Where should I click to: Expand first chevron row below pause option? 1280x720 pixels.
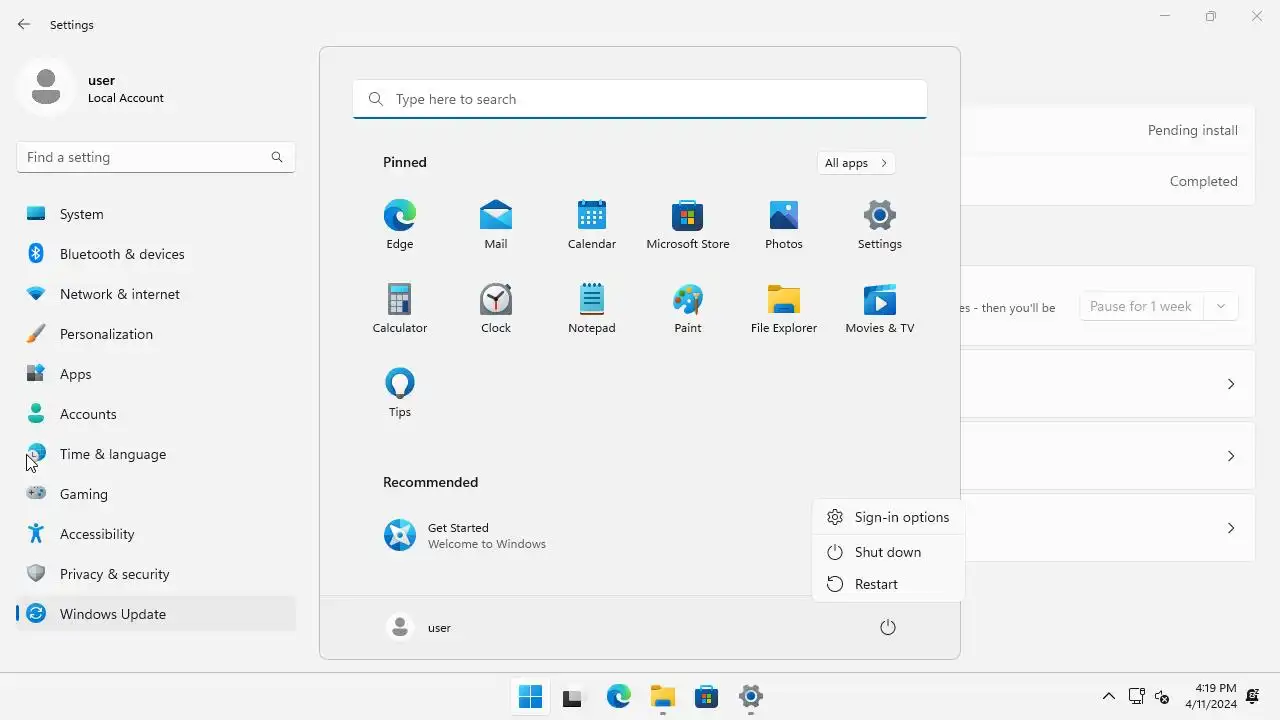click(1231, 384)
